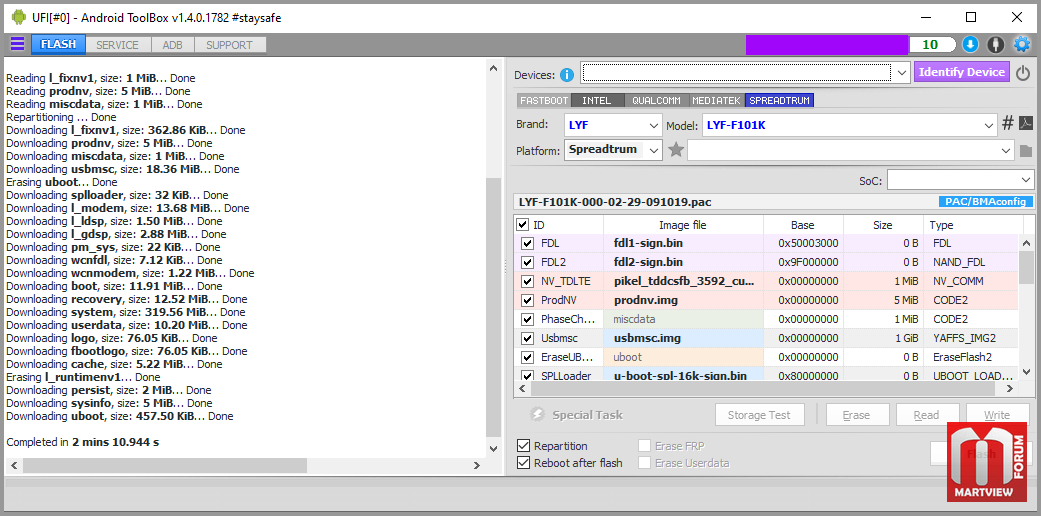Click the Android ToolBox app icon in title bar
Viewport: 1041px width, 516px height.
point(19,17)
